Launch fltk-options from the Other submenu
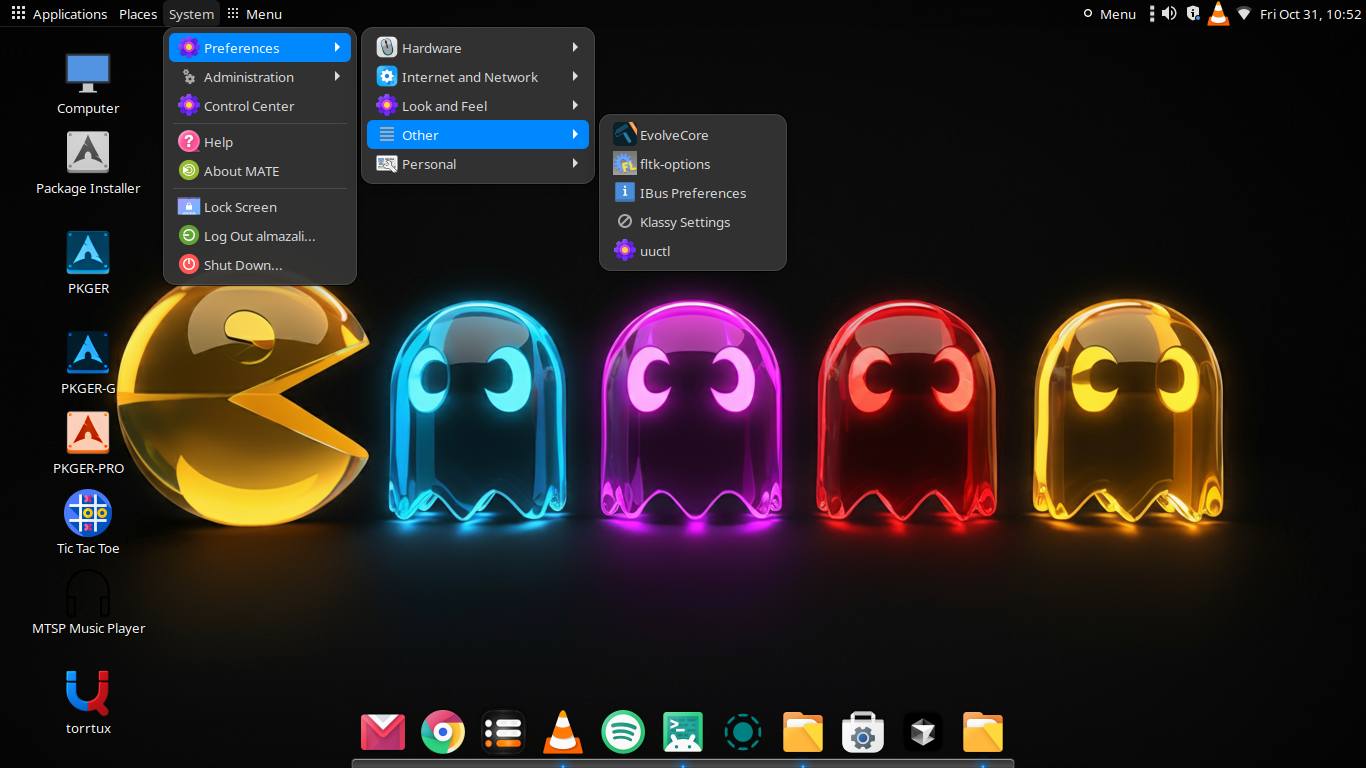The height and width of the screenshot is (768, 1366). (x=692, y=164)
